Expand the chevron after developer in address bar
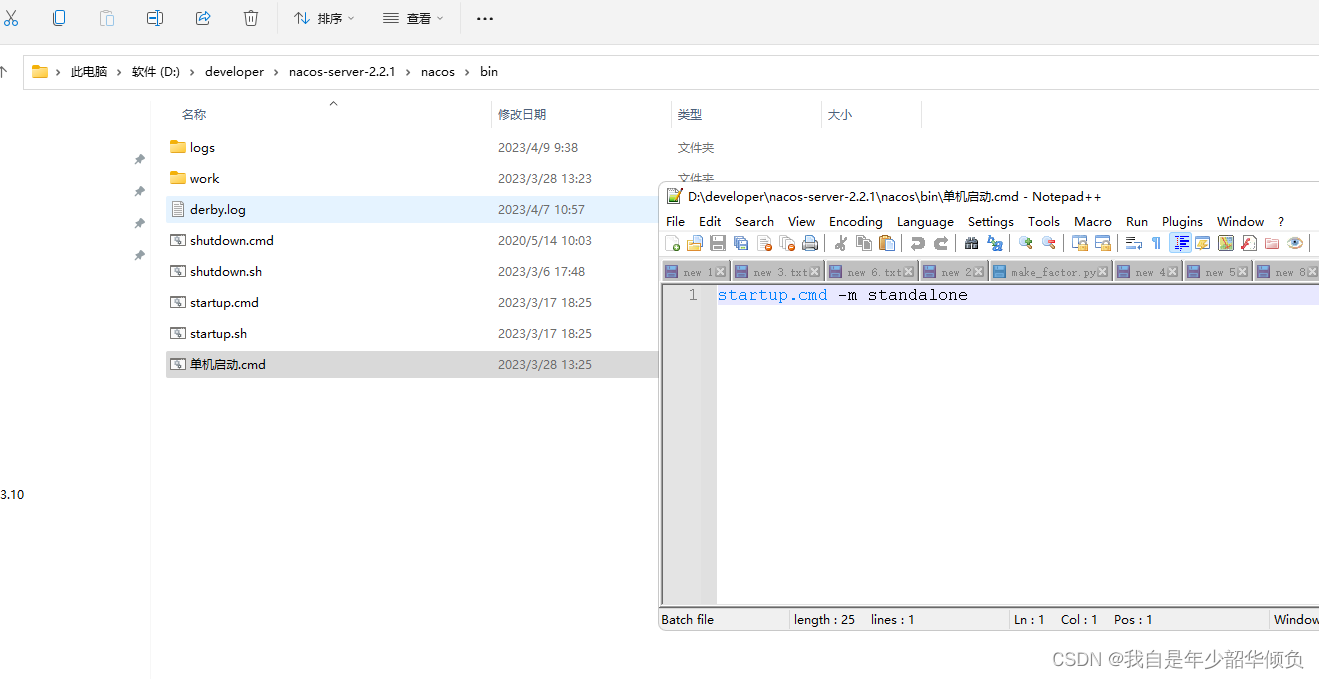 [276, 72]
